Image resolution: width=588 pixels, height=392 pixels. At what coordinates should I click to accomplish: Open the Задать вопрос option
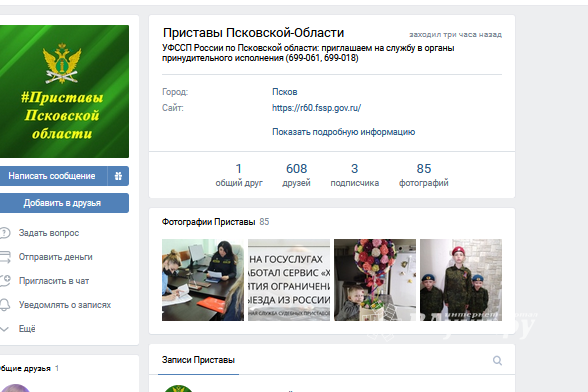[x=49, y=233]
